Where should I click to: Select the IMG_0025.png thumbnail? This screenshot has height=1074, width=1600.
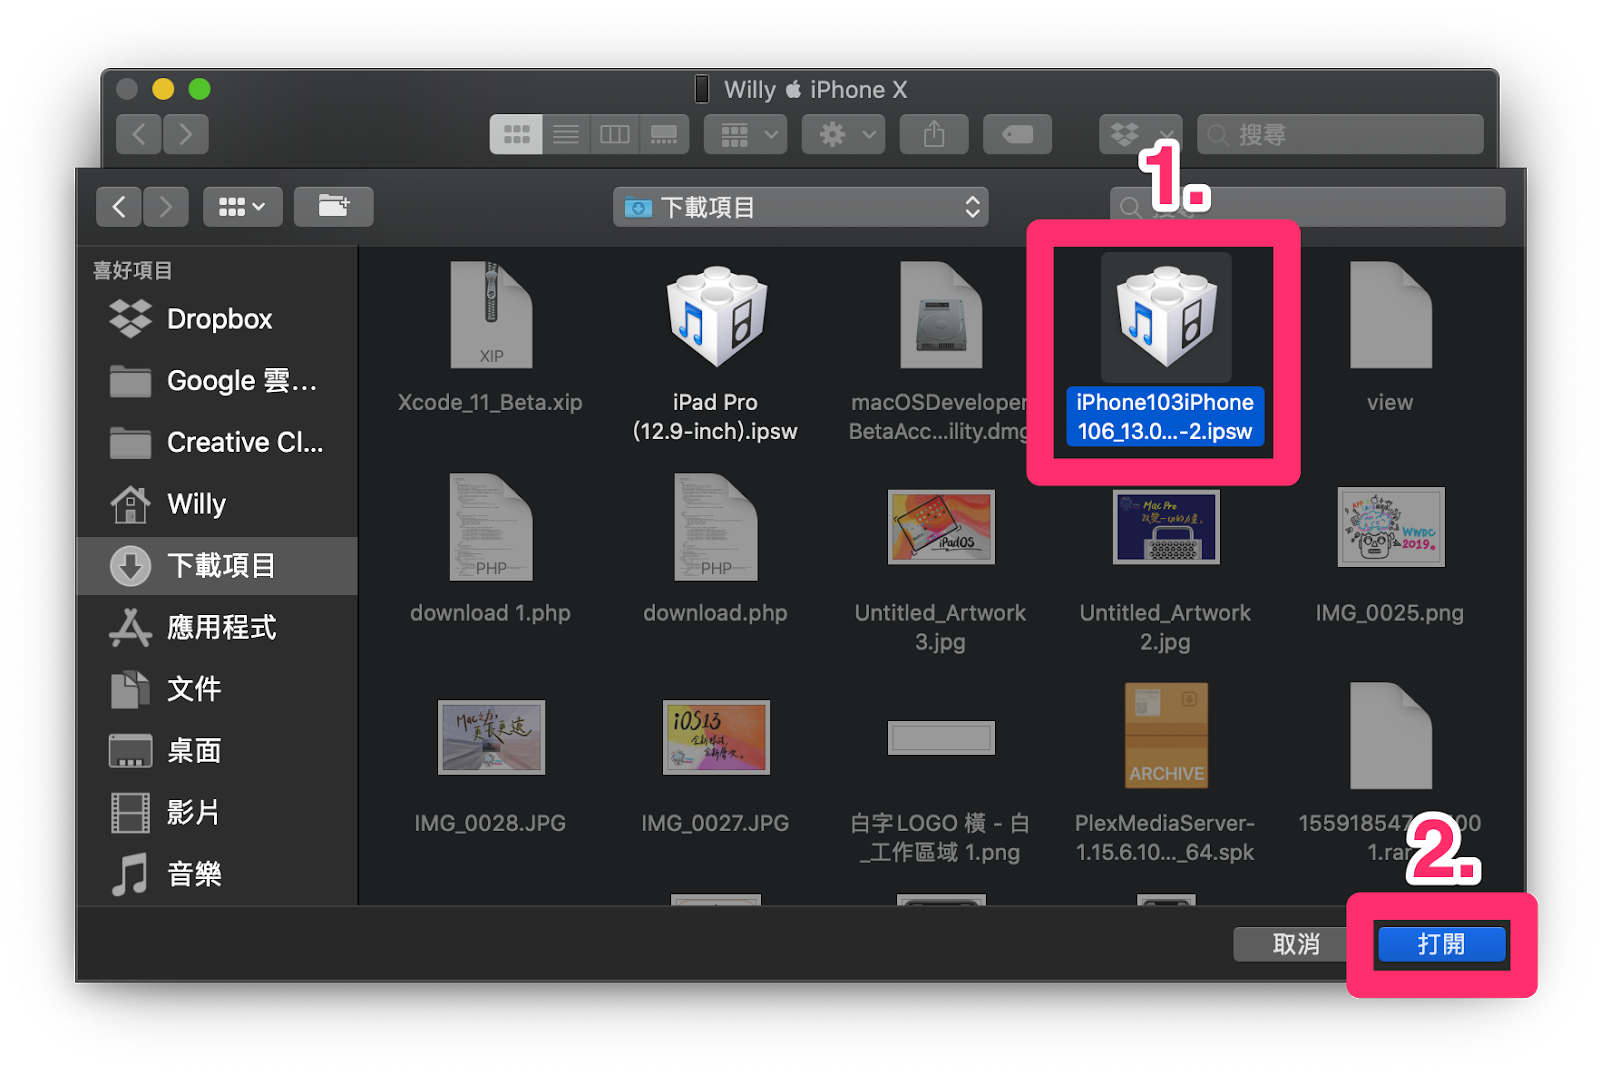tap(1391, 527)
